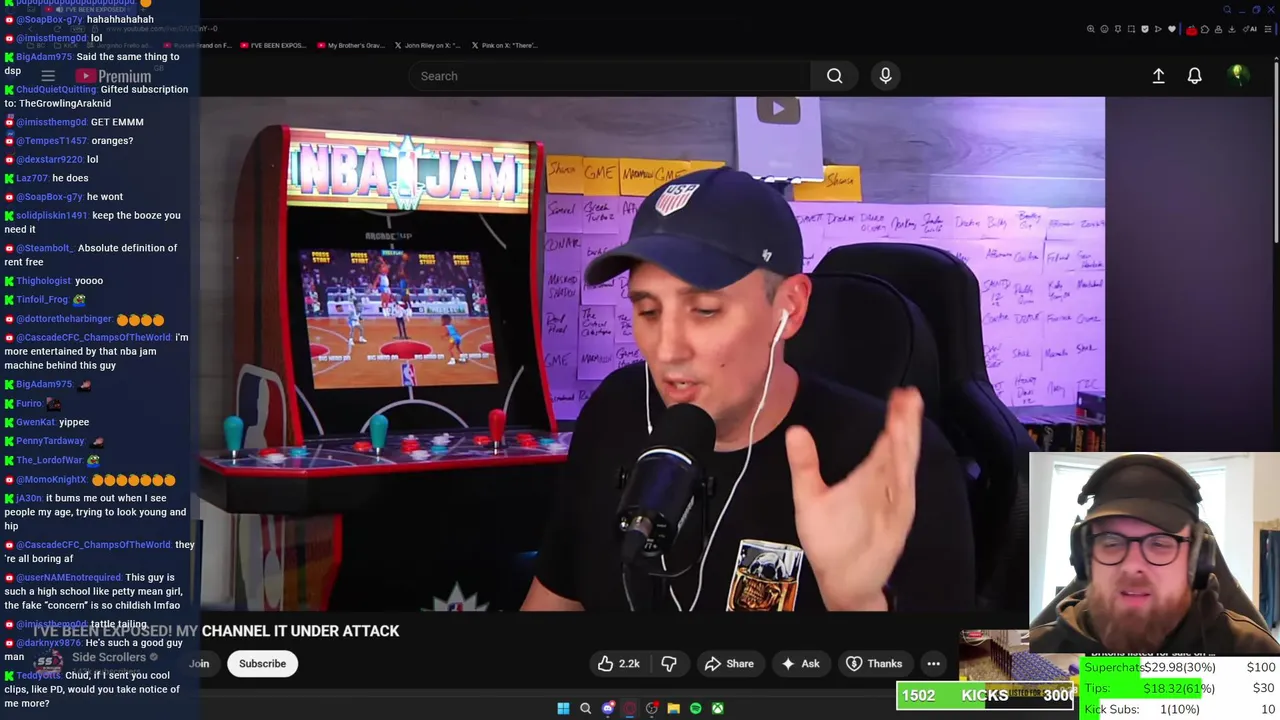Like the video with 2.2k likes

click(618, 664)
